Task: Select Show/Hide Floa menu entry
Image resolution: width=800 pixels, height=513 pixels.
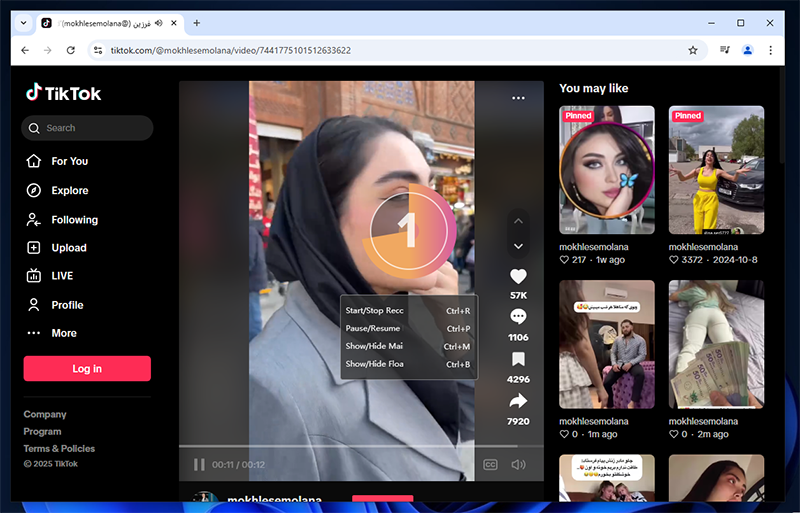Action: [x=408, y=364]
